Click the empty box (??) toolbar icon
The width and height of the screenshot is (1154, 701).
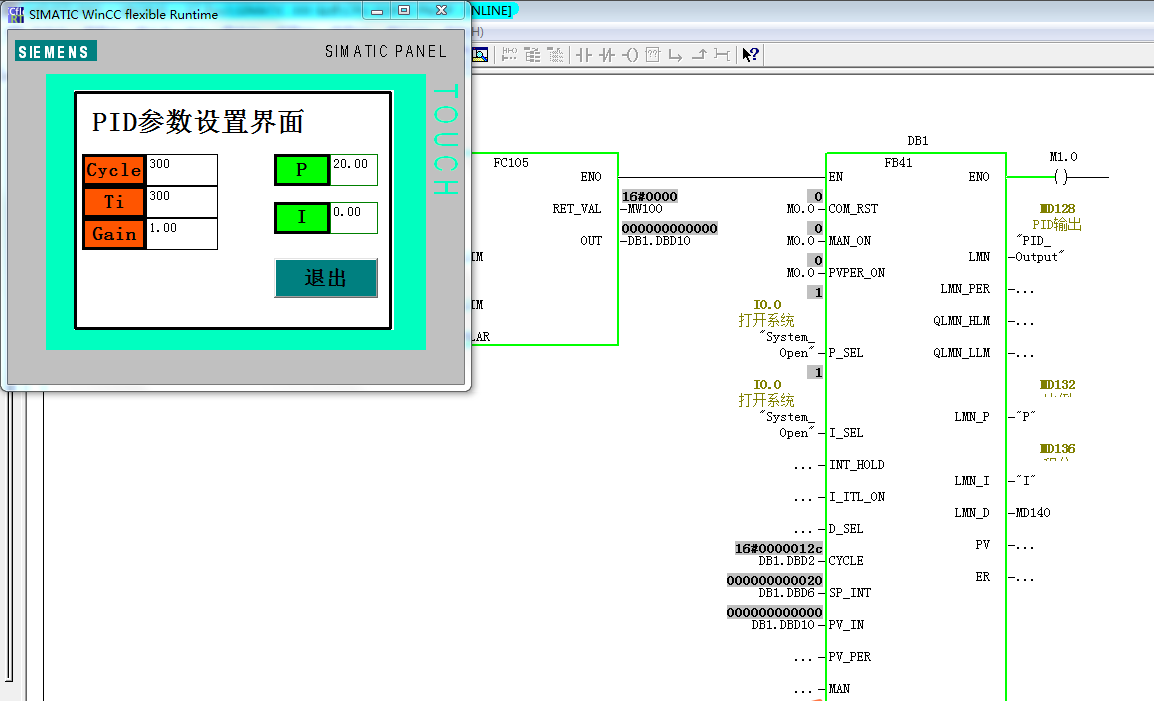pos(653,54)
